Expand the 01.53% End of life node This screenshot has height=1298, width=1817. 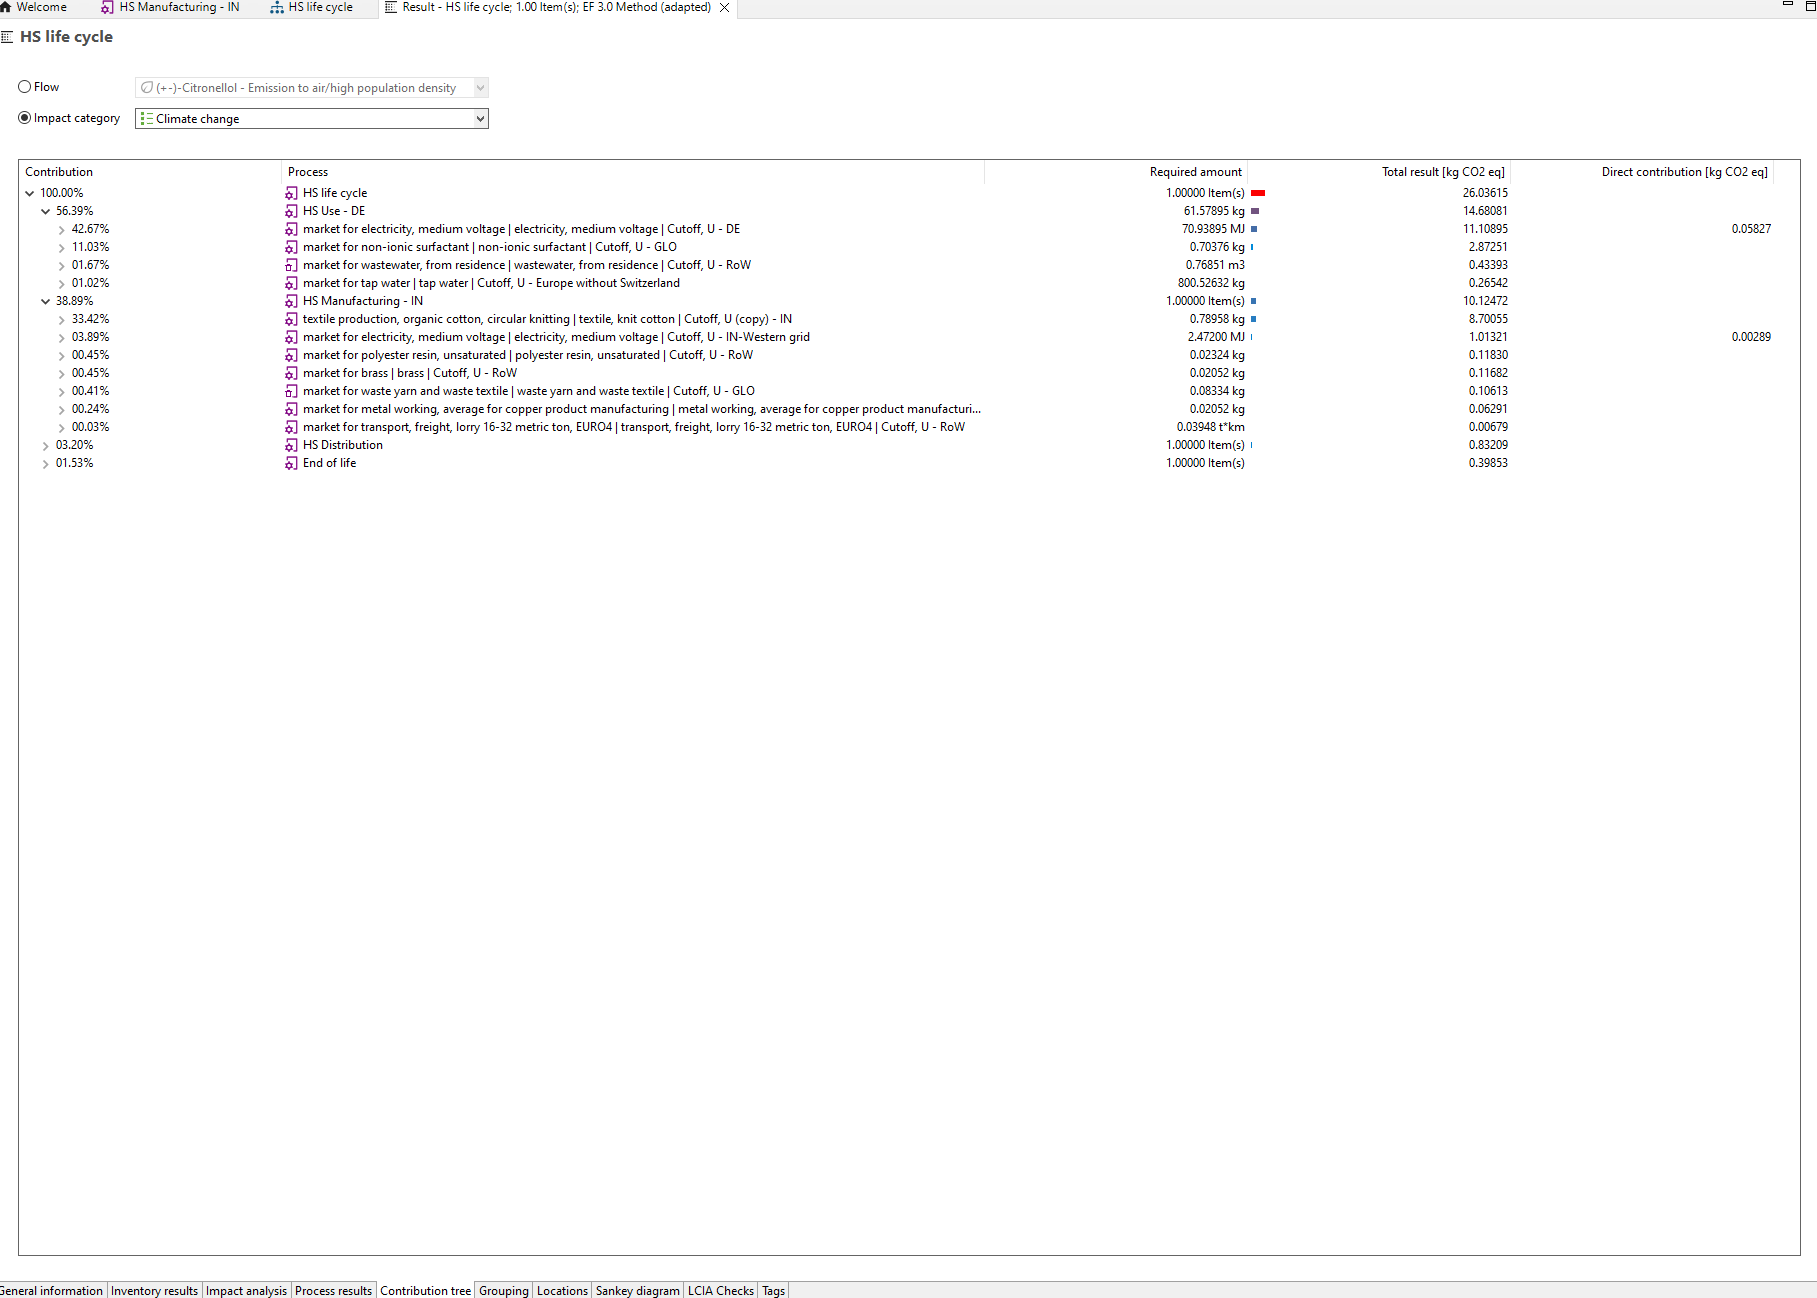click(x=45, y=463)
